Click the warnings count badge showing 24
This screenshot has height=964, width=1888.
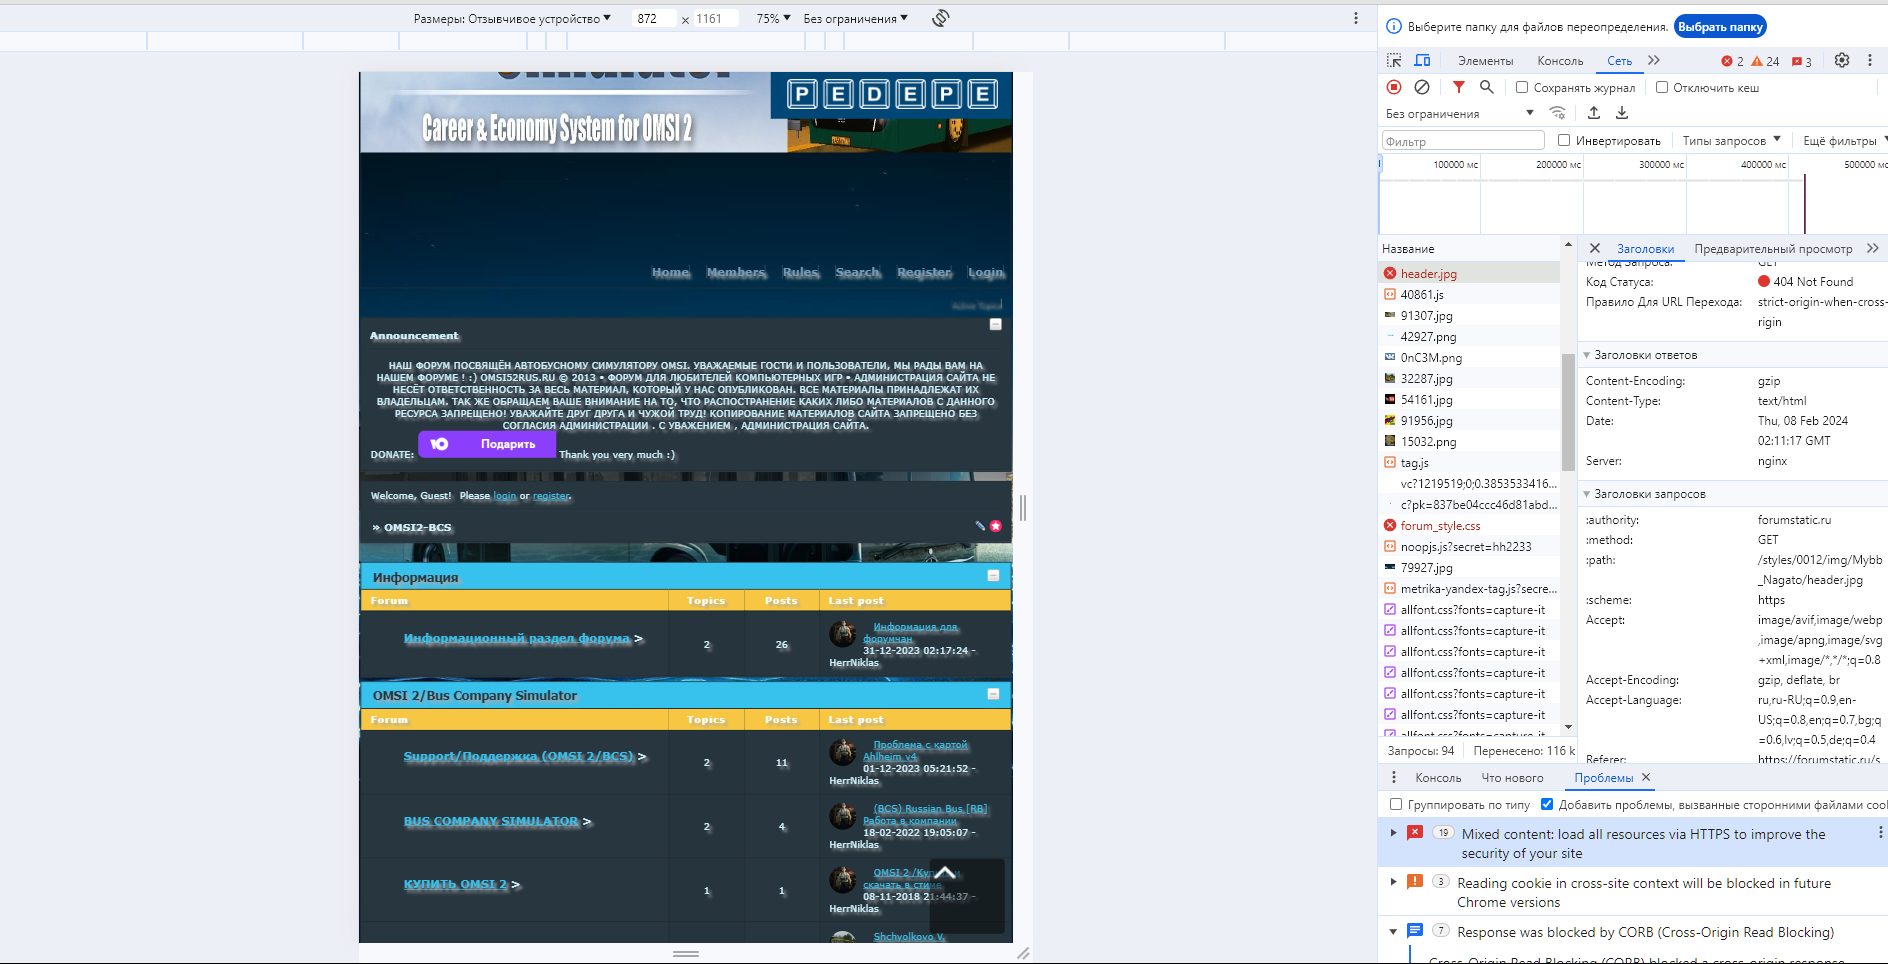(x=1765, y=61)
